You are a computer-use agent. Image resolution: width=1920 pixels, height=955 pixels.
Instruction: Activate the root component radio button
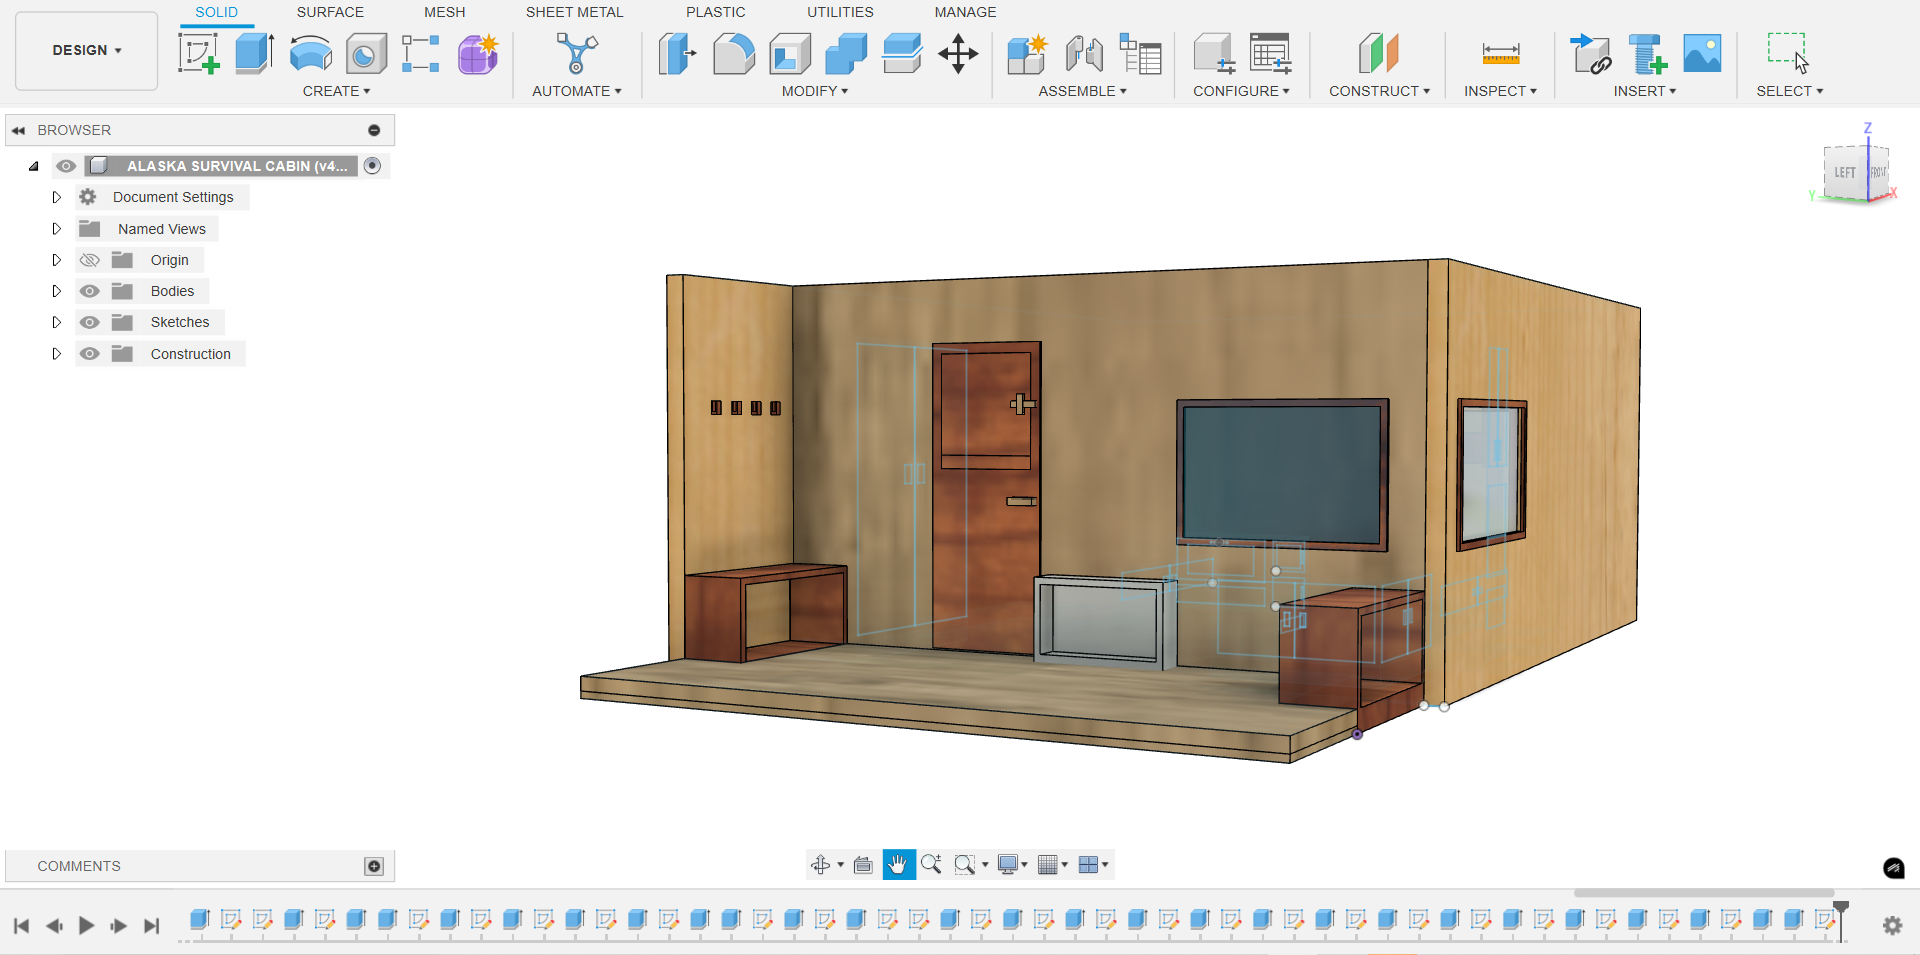[372, 166]
